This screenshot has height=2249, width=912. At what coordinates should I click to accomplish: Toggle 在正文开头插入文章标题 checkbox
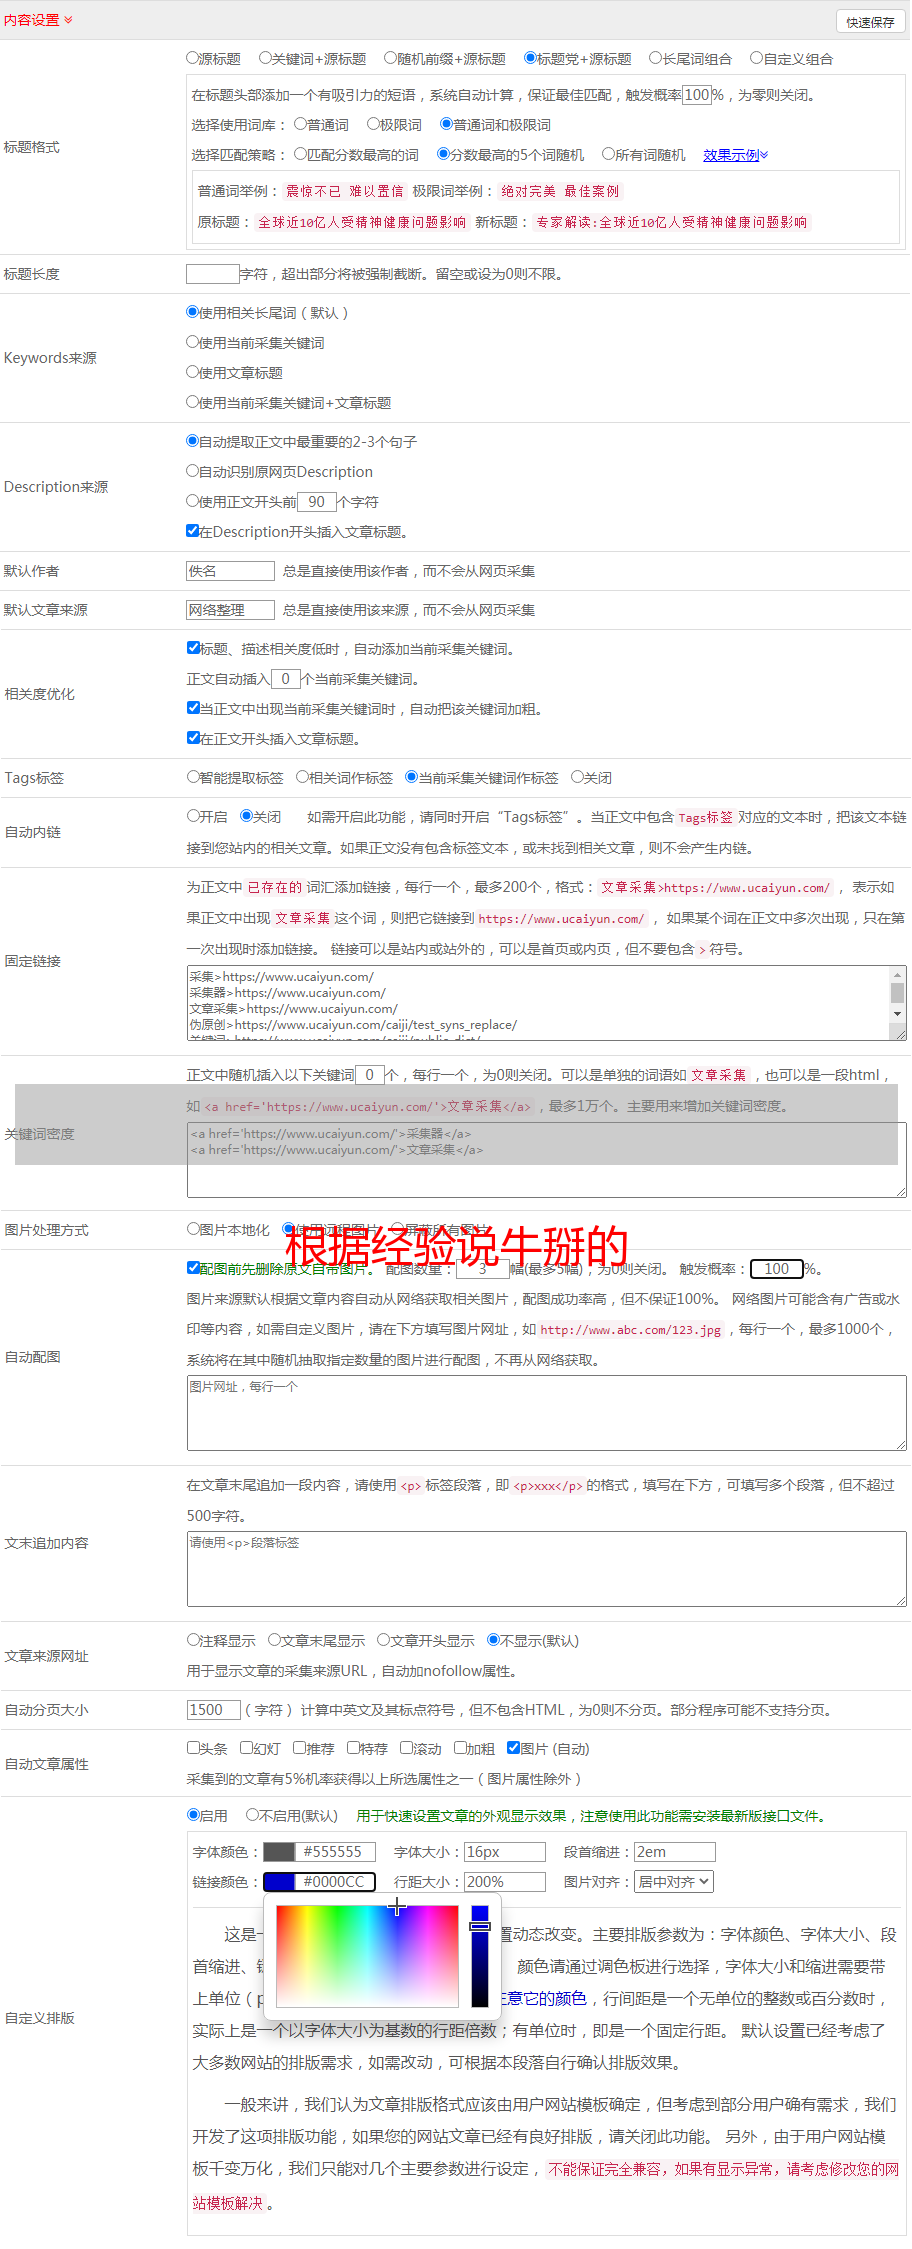coord(194,738)
